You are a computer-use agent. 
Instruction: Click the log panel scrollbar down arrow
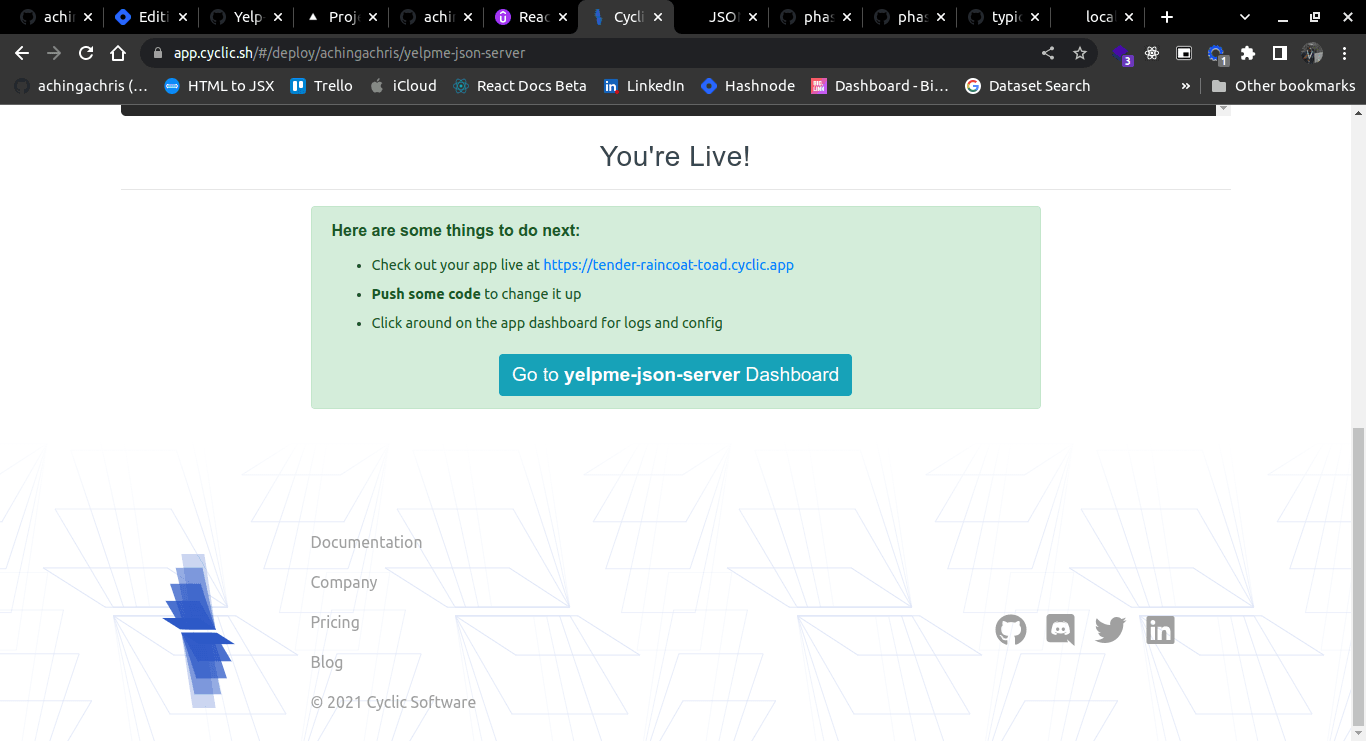tap(1223, 110)
